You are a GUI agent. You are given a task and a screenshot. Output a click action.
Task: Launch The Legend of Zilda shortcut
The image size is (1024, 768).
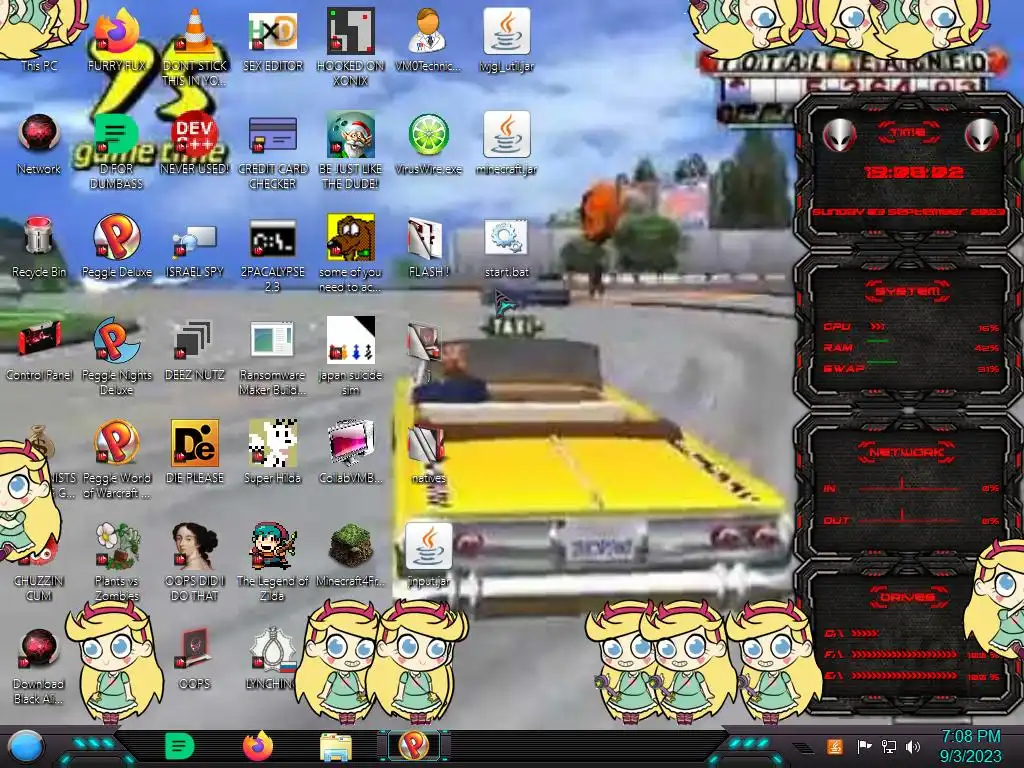[x=272, y=562]
